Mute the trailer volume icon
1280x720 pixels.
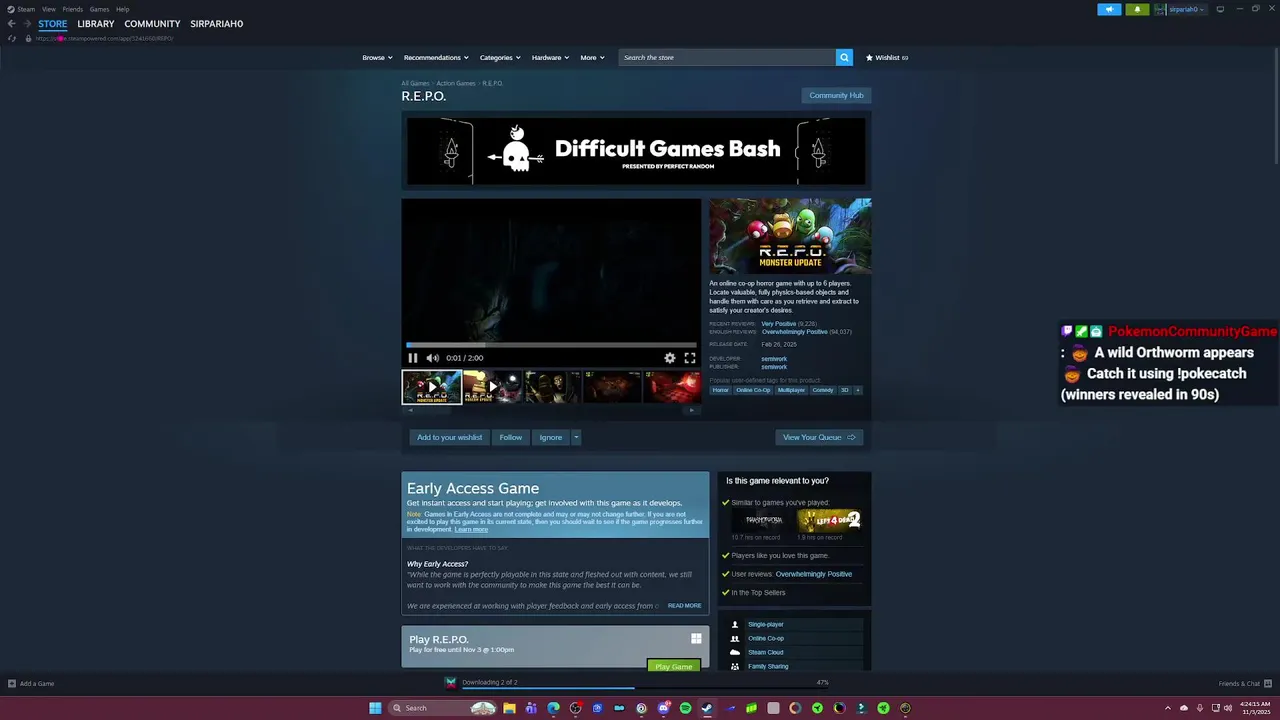point(432,358)
